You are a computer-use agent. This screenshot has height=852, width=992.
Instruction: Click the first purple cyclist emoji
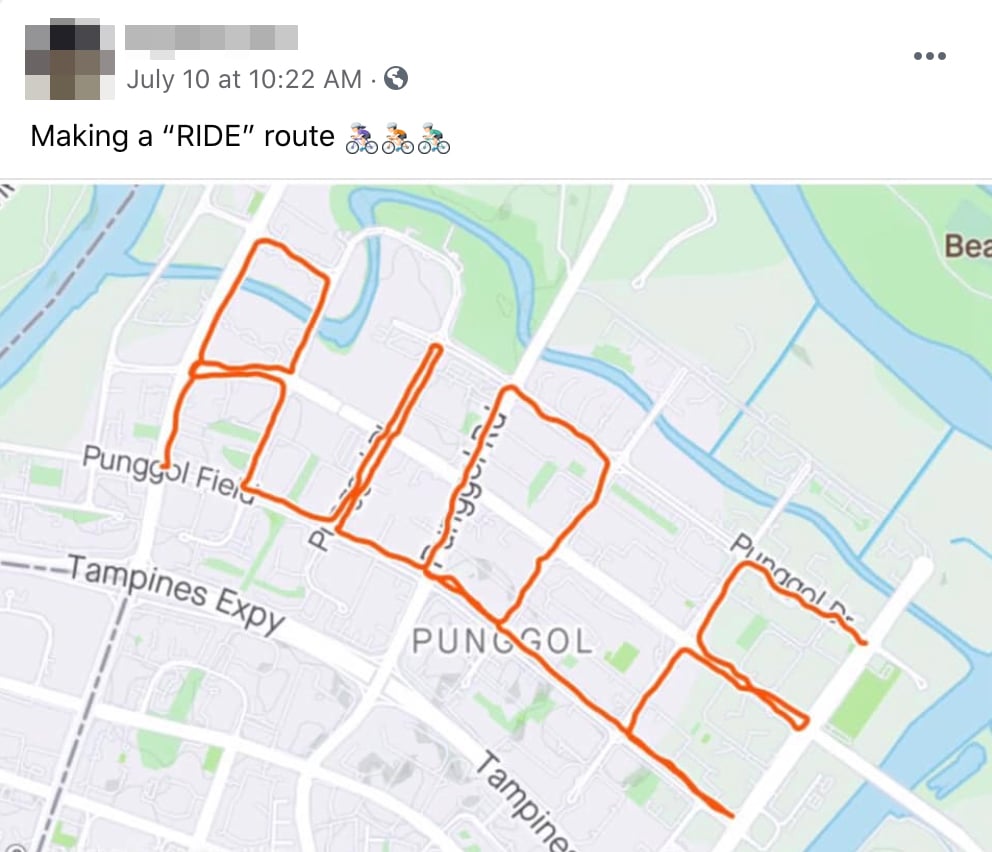coord(361,137)
